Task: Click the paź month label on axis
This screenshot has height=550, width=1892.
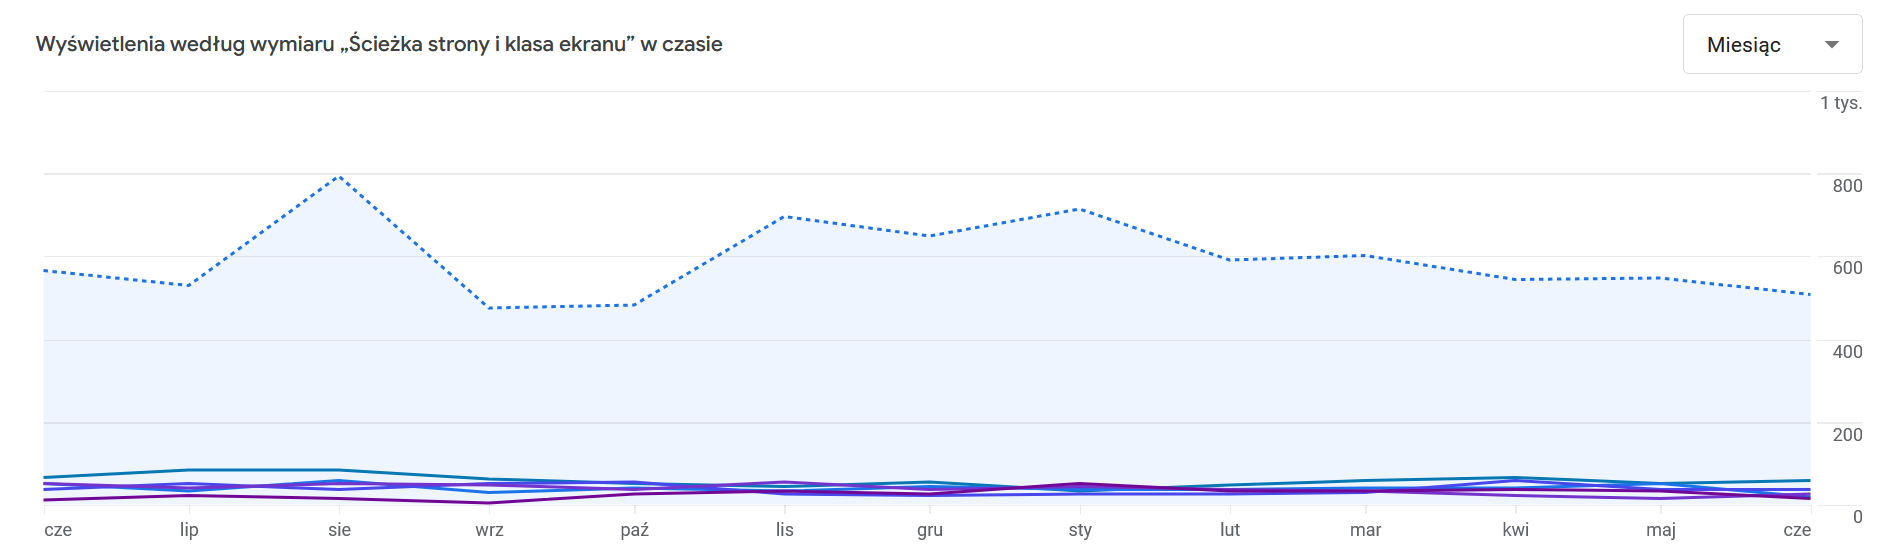Action: (634, 530)
